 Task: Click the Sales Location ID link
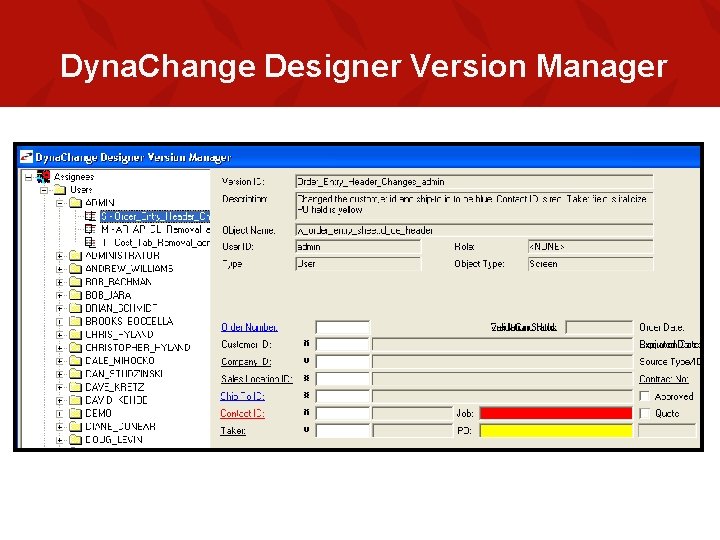[x=257, y=379]
